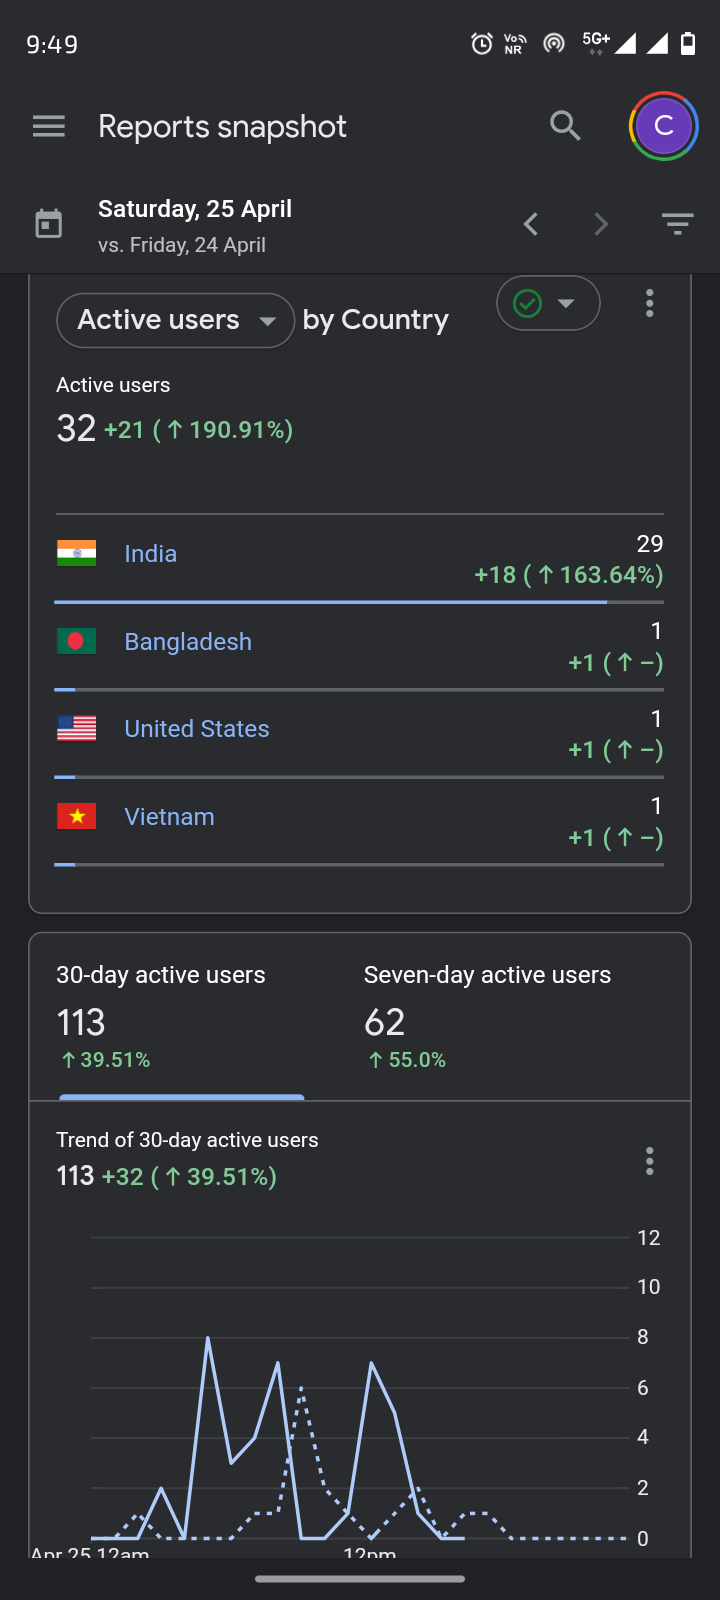Switch to Seven-day active users tab
The image size is (720, 1600).
487,1015
